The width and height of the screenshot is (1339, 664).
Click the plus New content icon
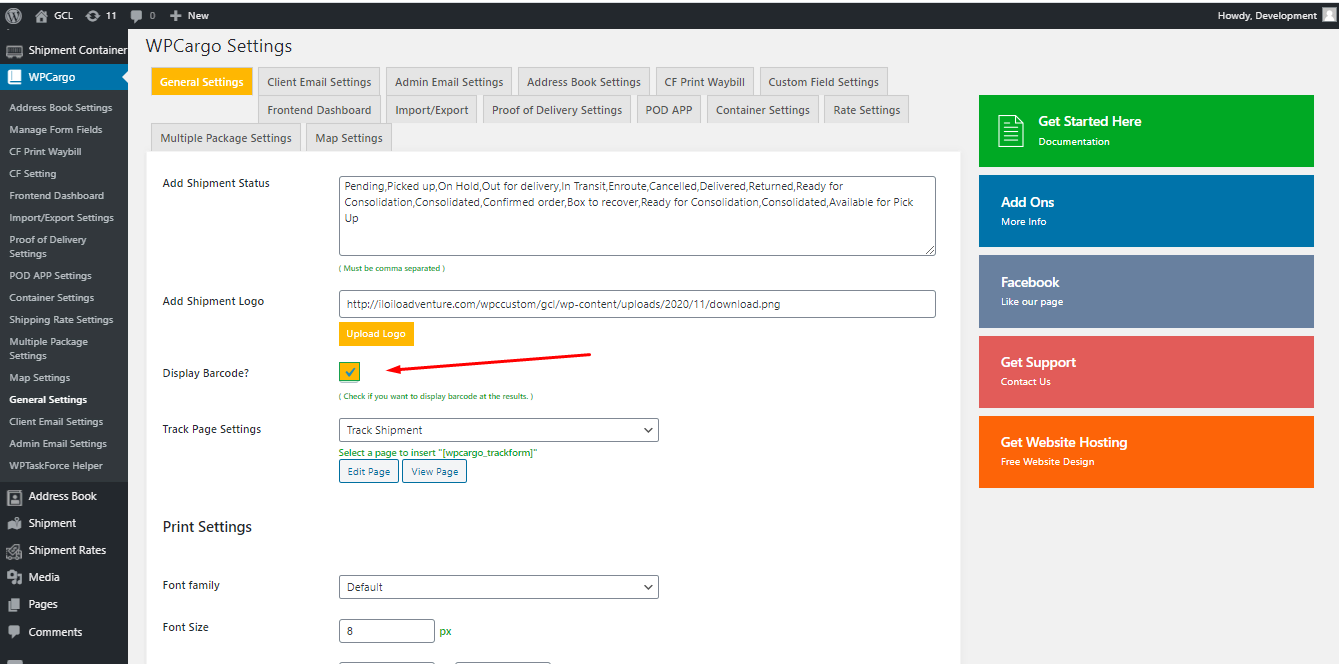click(x=175, y=16)
